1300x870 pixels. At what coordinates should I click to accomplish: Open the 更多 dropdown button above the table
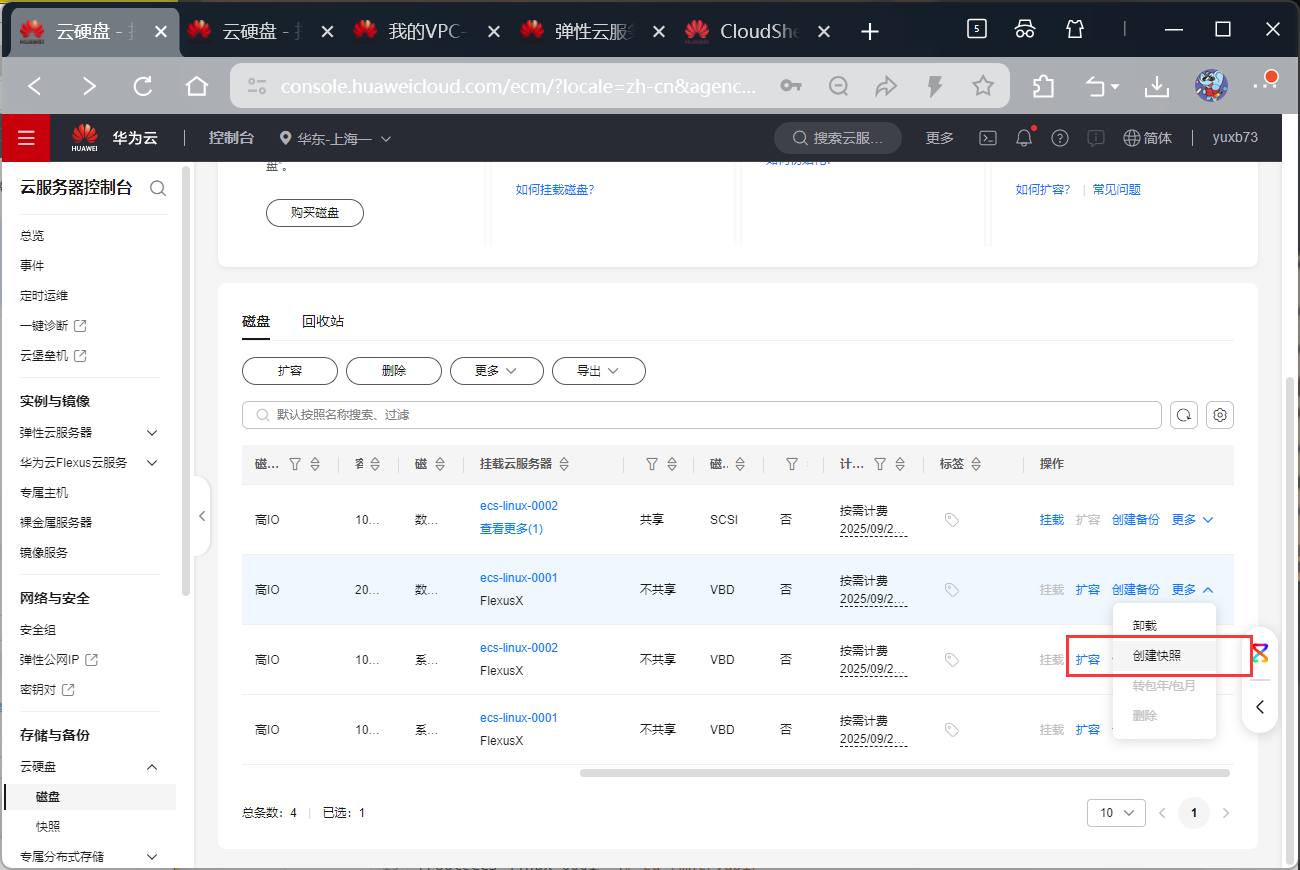497,371
